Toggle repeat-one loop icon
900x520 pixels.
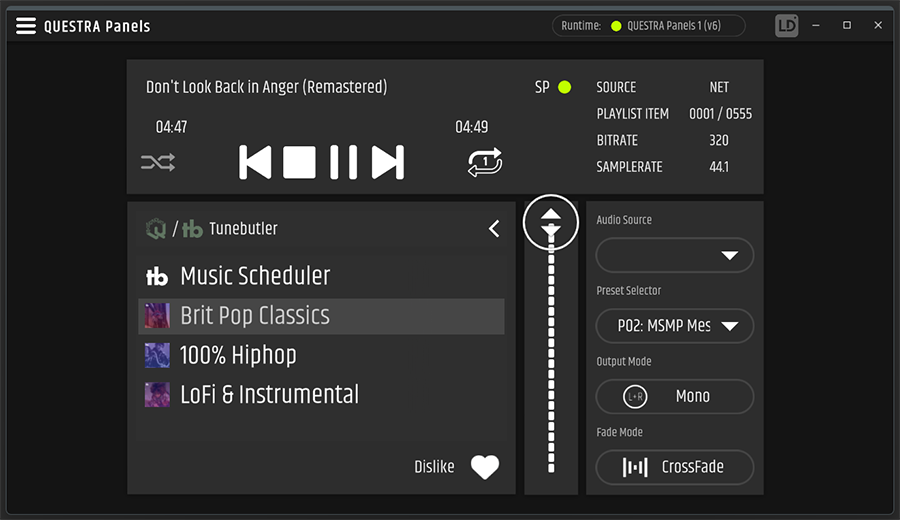pos(485,162)
